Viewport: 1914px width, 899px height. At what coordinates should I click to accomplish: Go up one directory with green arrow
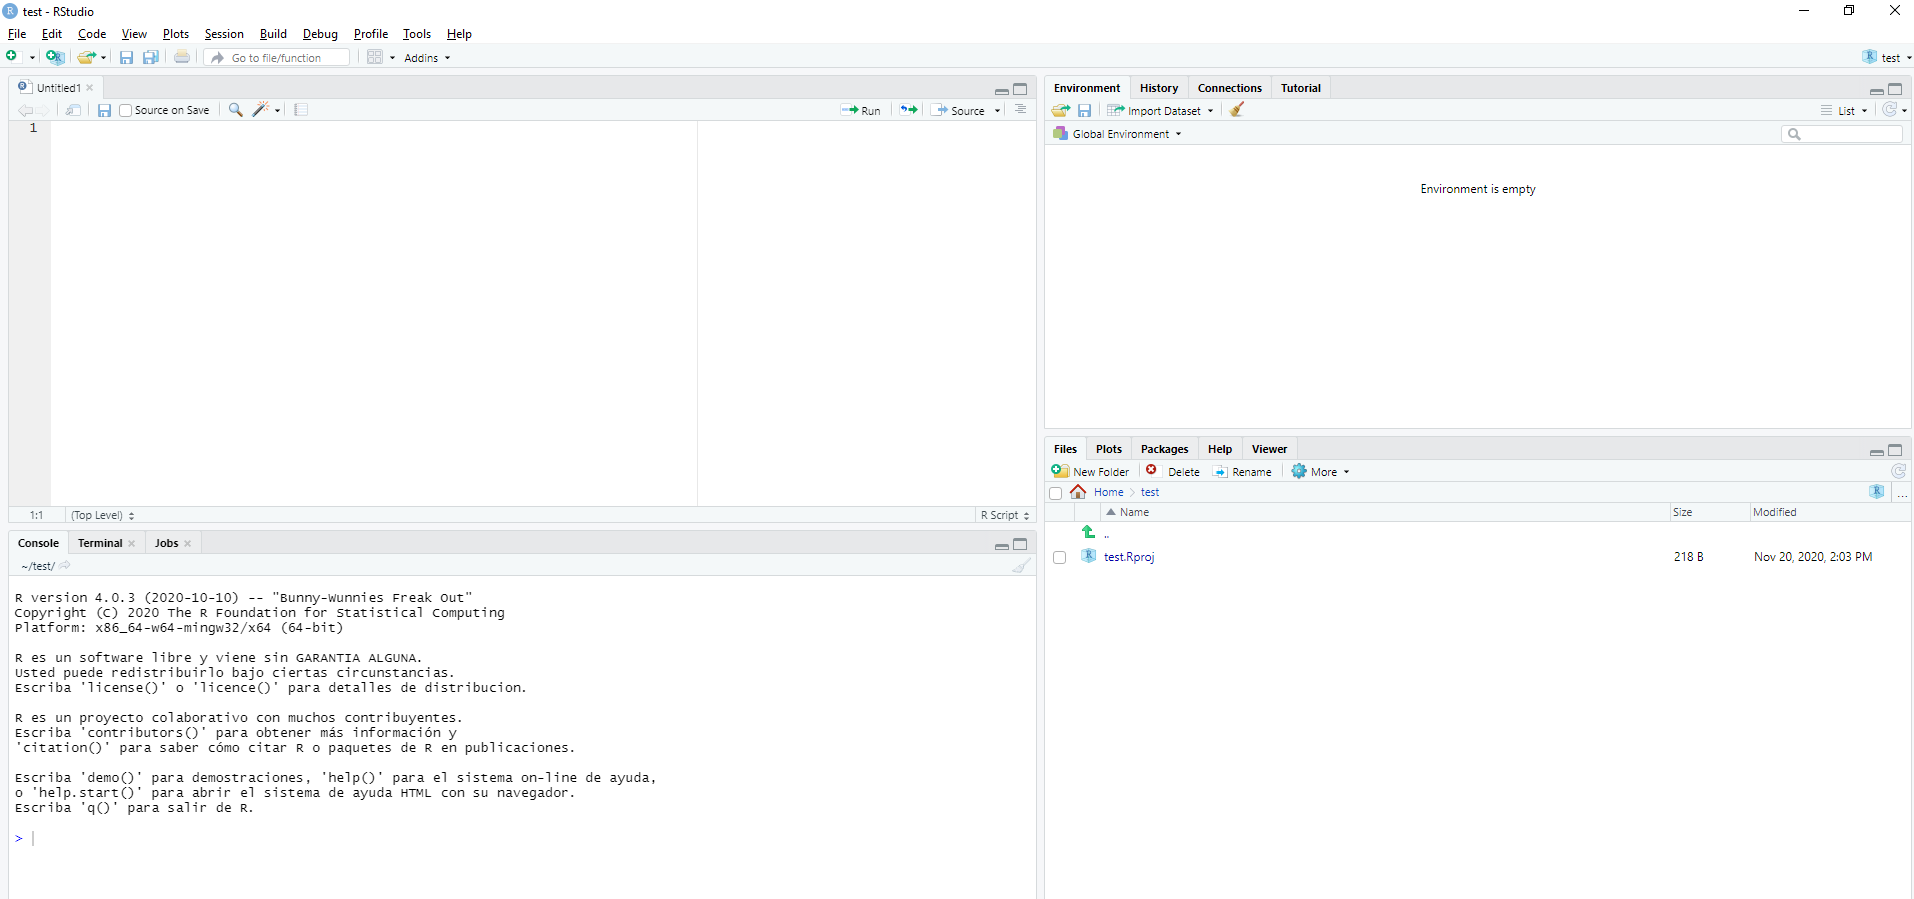[1089, 533]
